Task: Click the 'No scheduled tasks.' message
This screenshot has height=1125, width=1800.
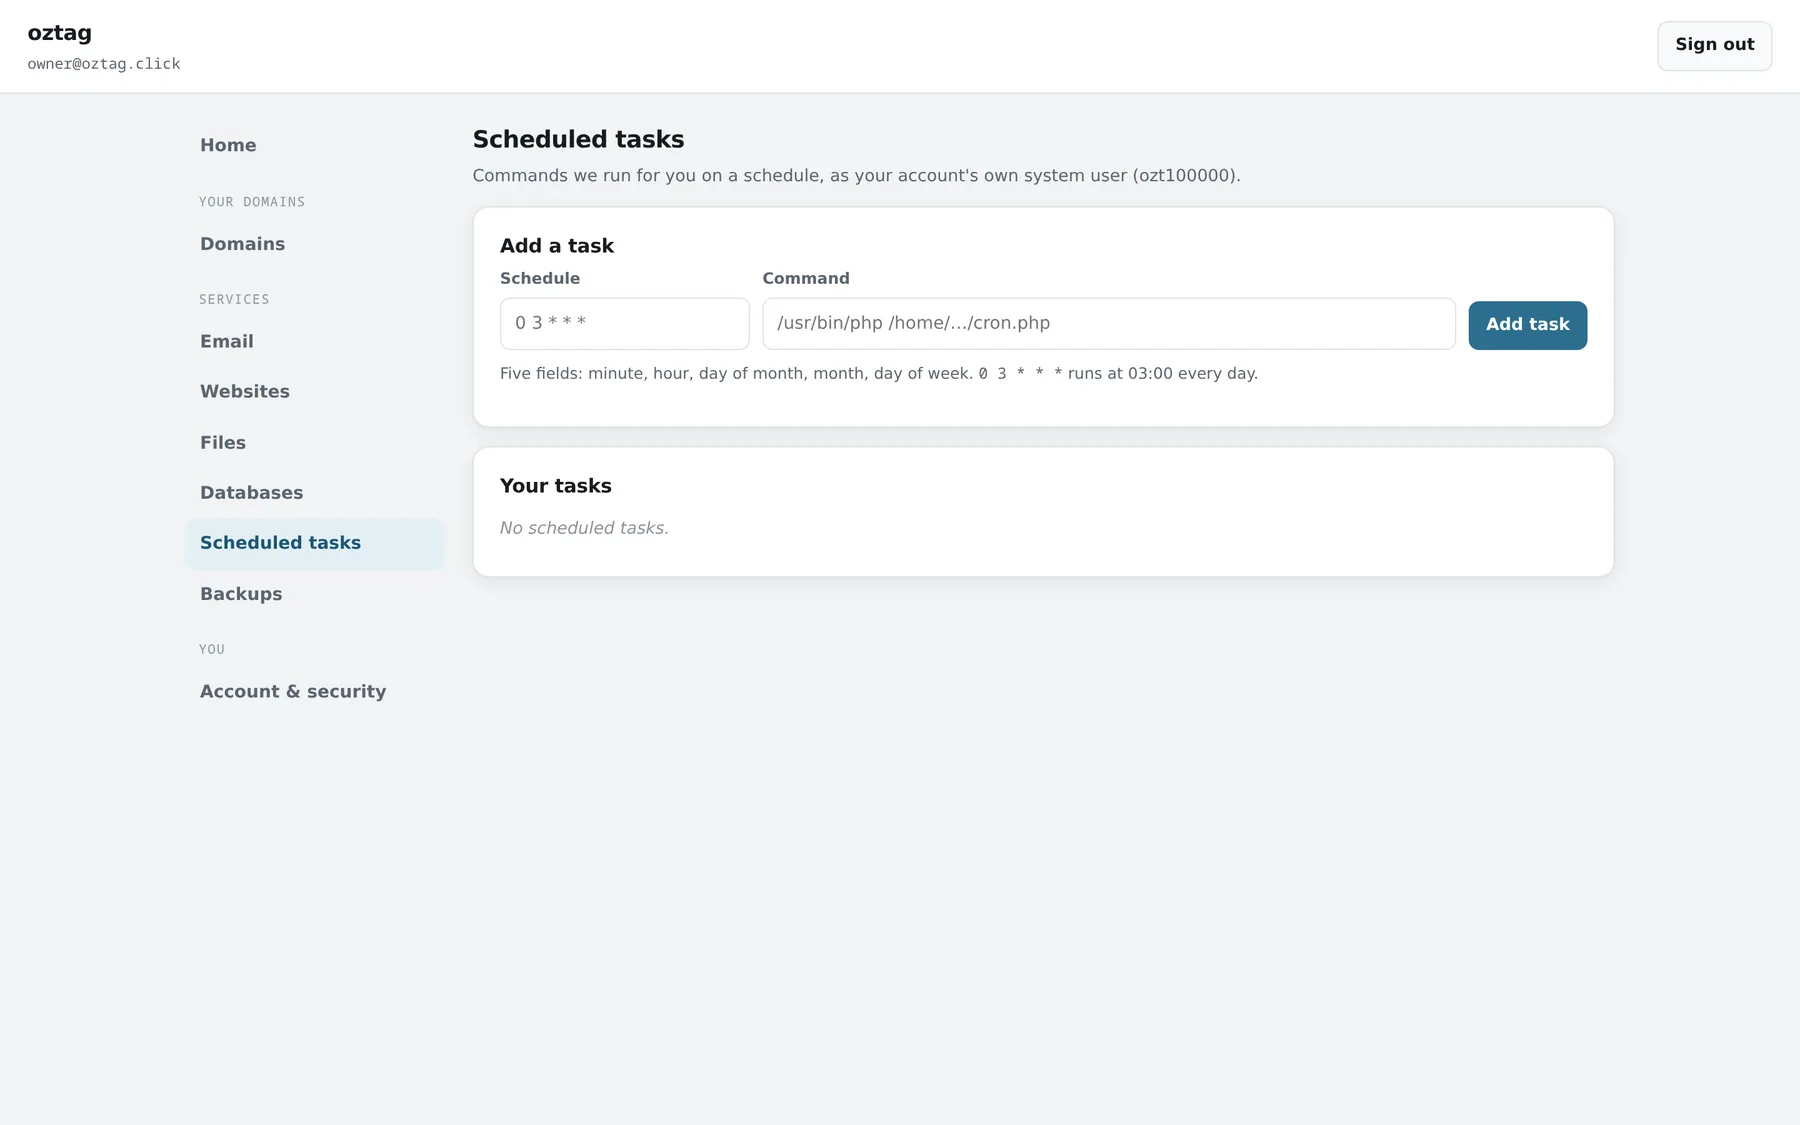Action: pos(584,528)
